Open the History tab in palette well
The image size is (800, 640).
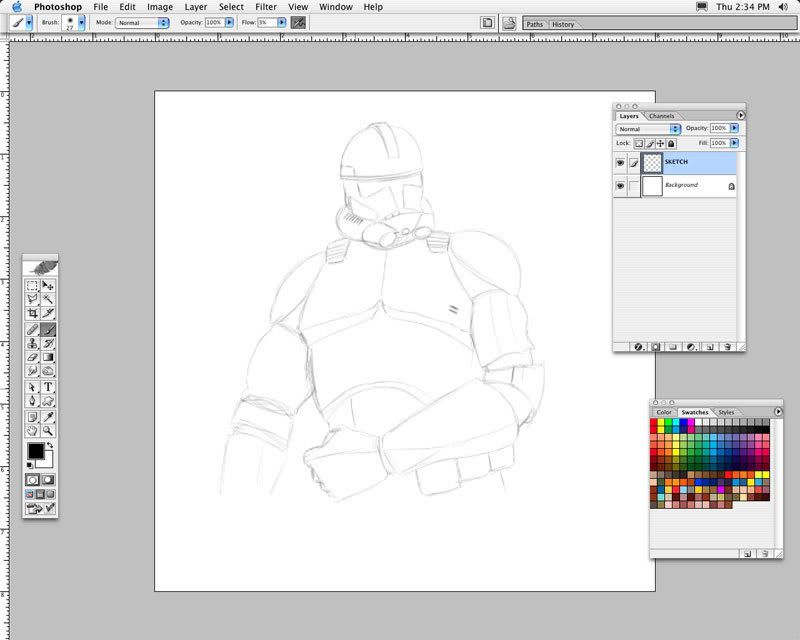pyautogui.click(x=563, y=24)
